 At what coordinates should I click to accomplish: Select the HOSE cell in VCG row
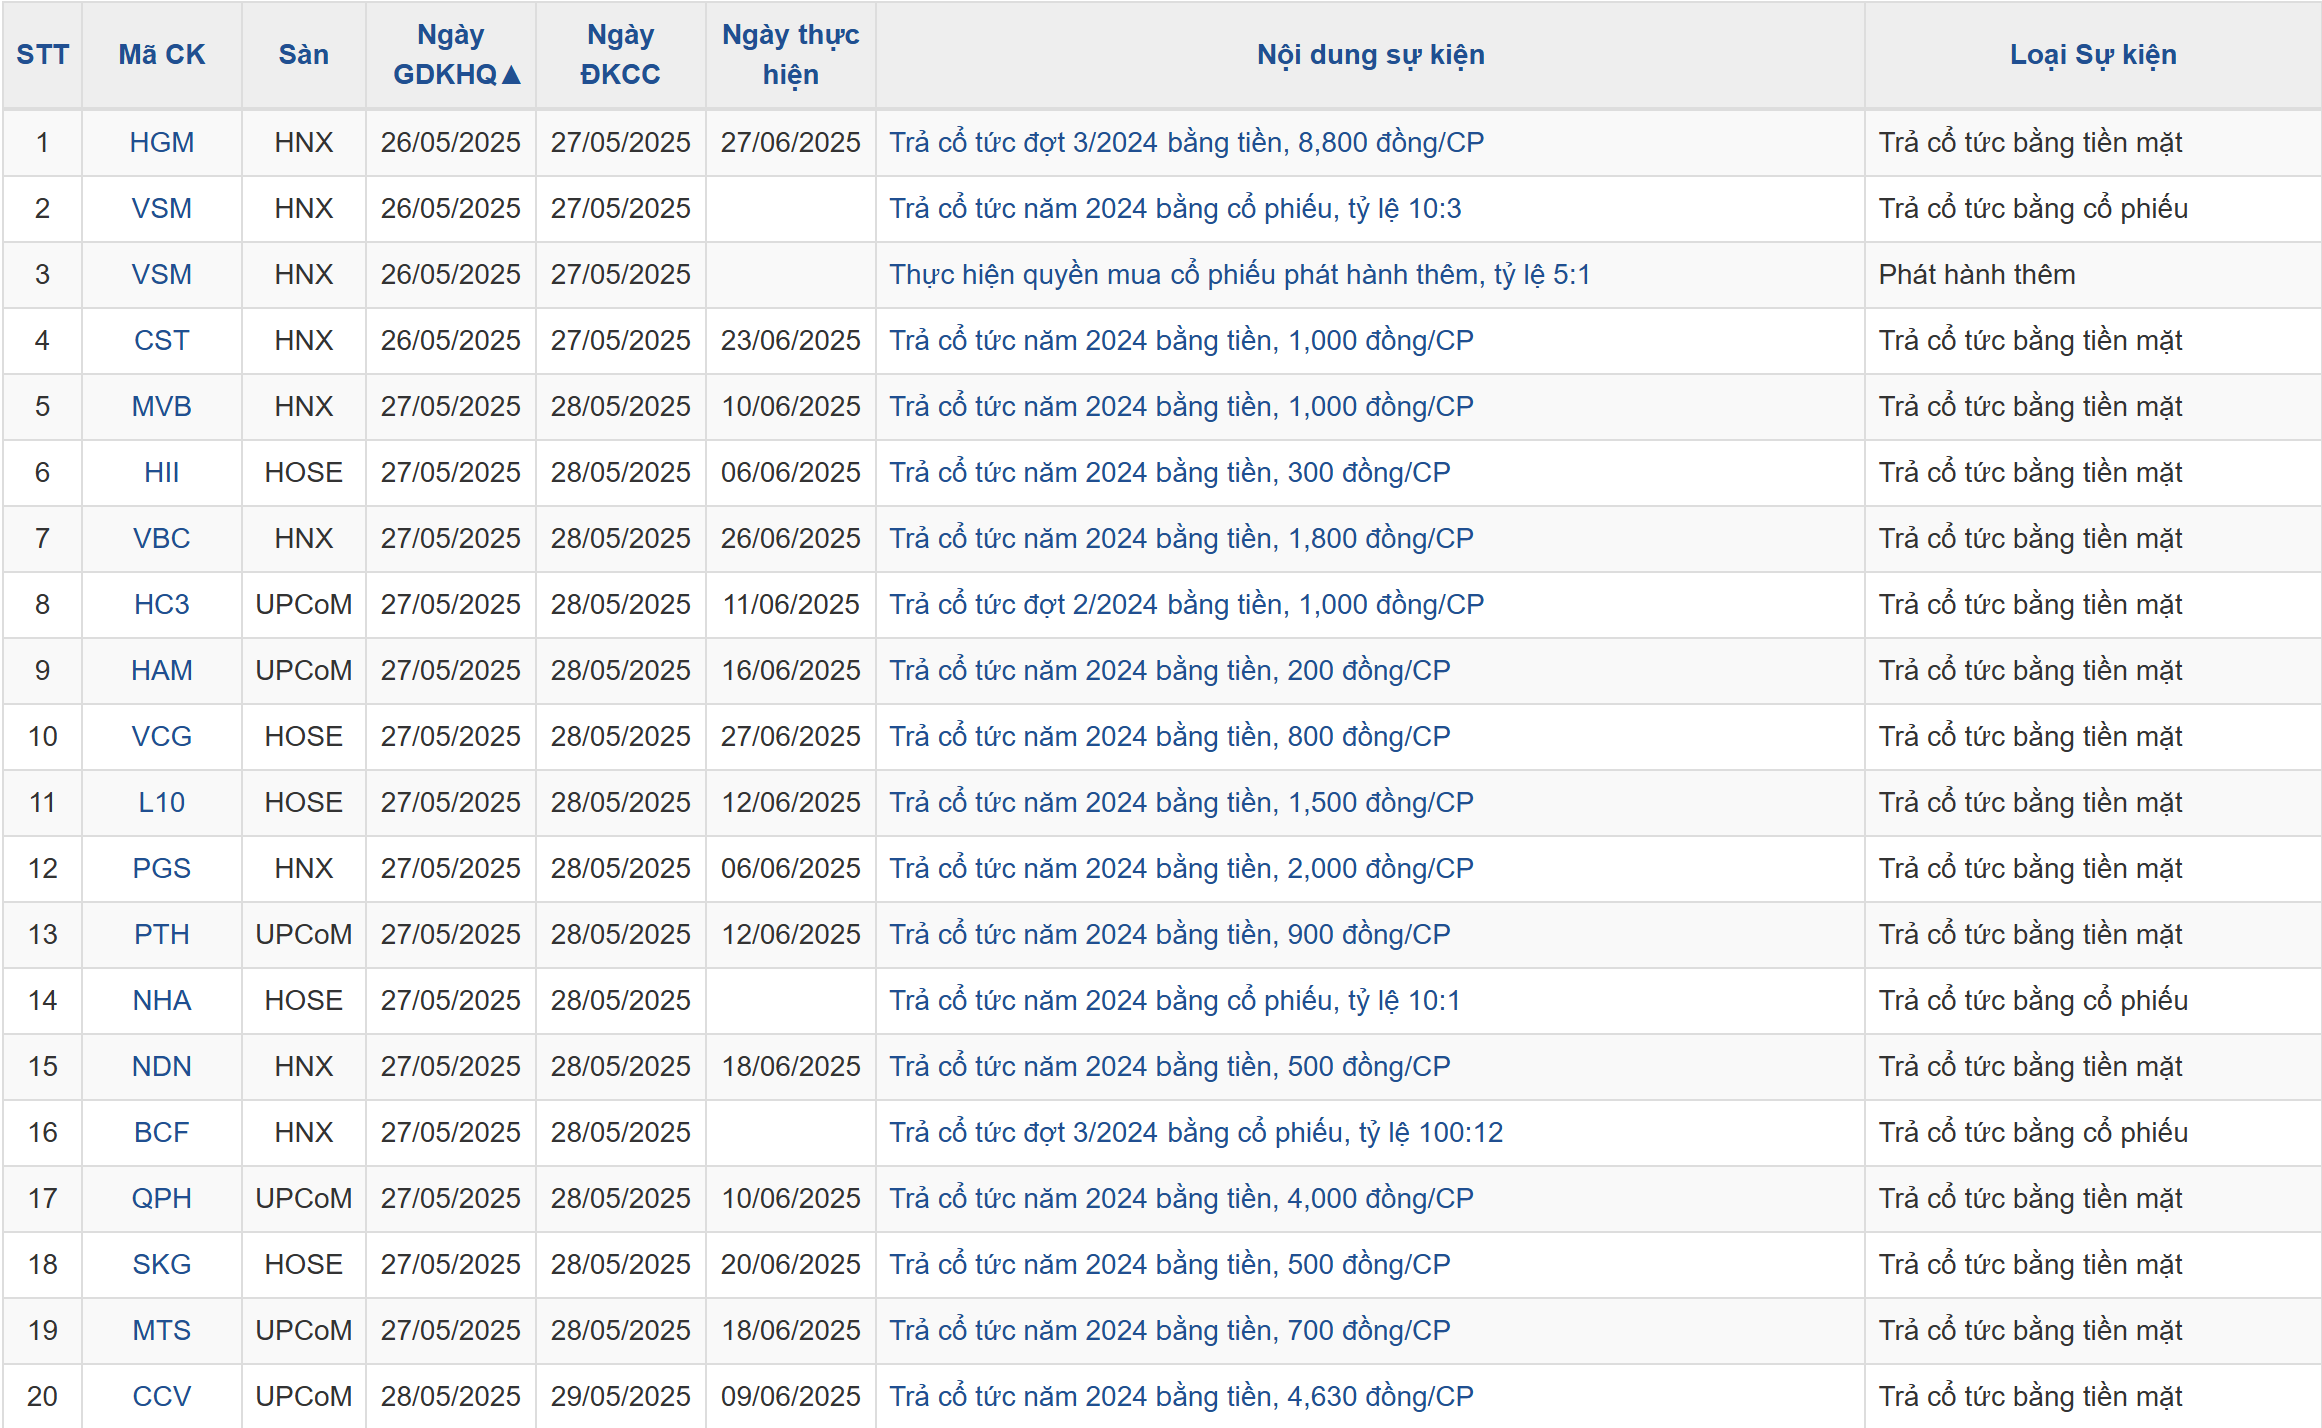(x=304, y=737)
